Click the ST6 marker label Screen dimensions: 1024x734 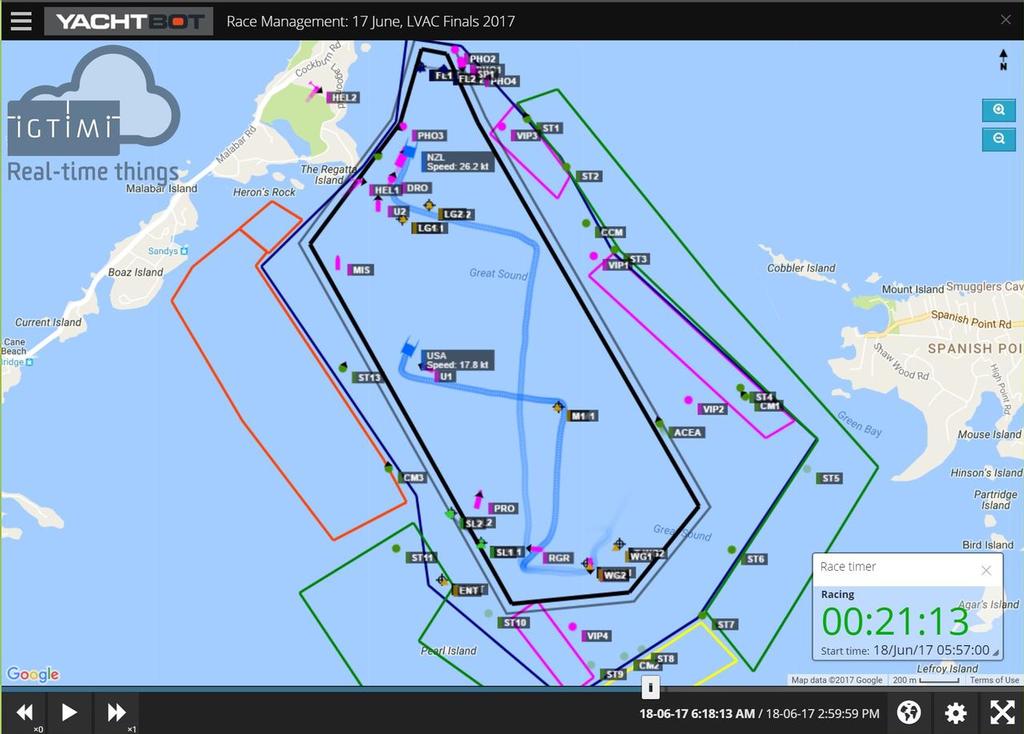click(x=755, y=559)
